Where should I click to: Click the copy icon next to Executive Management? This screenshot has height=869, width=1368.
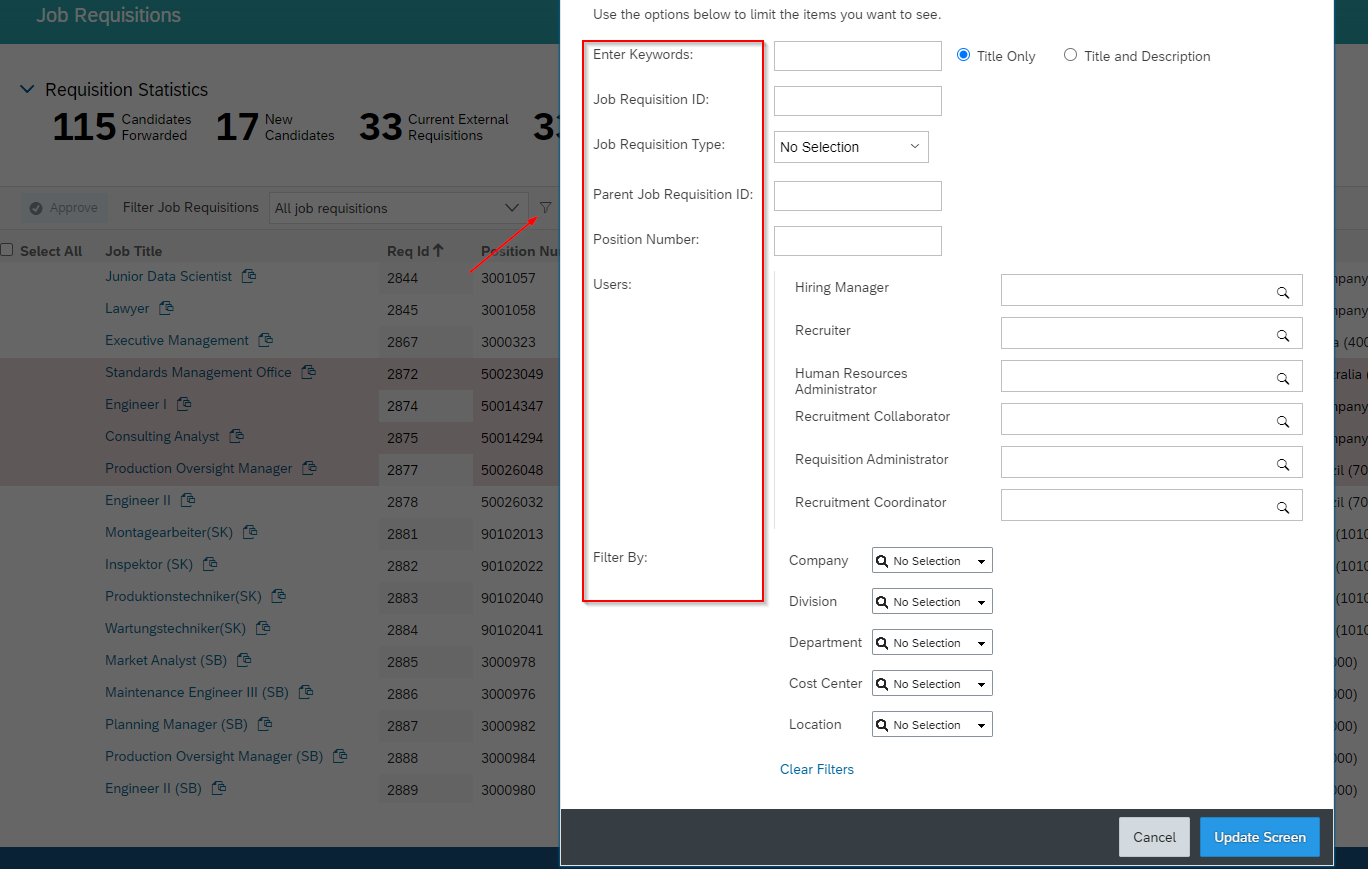tap(266, 340)
